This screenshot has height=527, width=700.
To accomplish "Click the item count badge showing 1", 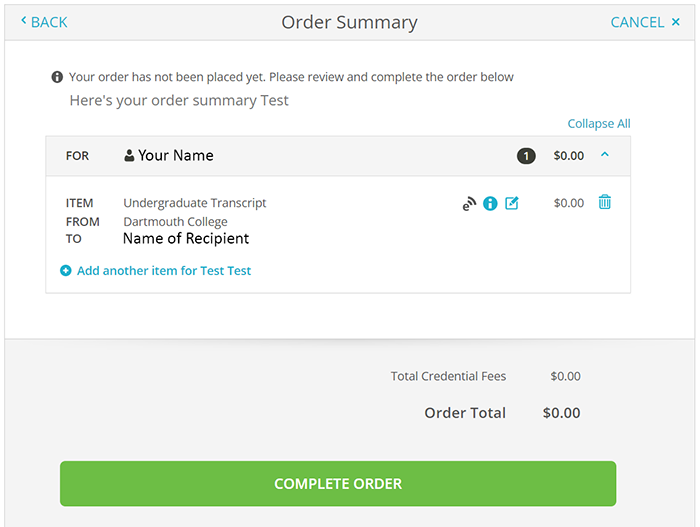I will (x=526, y=156).
